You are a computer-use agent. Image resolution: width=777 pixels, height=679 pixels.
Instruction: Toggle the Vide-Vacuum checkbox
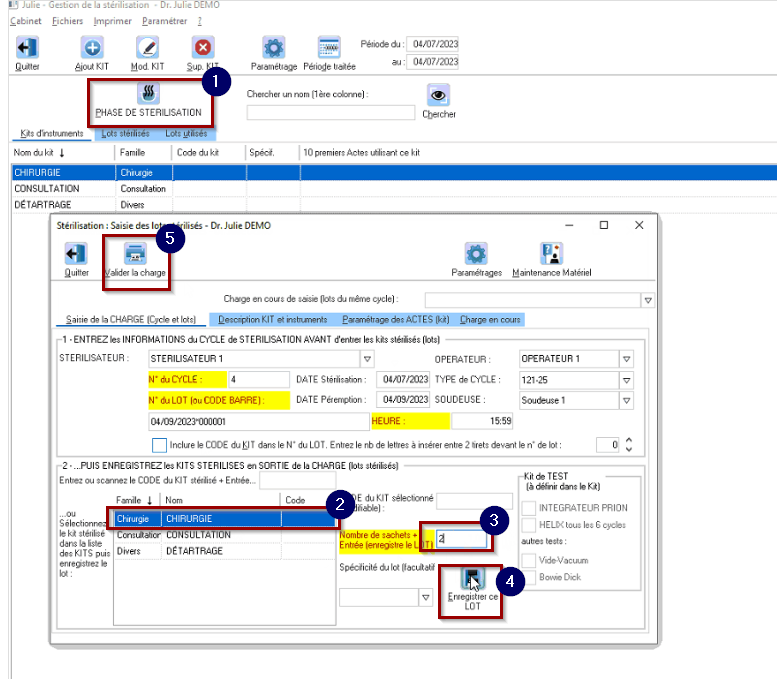(529, 561)
